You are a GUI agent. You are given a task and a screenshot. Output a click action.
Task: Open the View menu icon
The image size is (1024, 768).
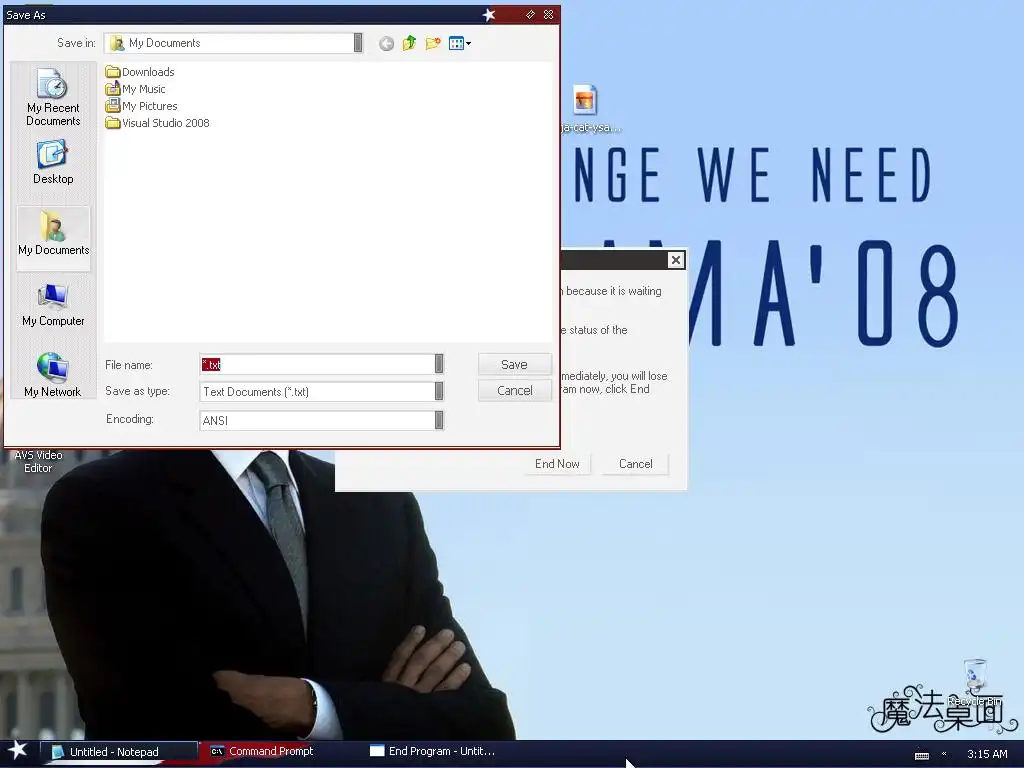tap(460, 44)
